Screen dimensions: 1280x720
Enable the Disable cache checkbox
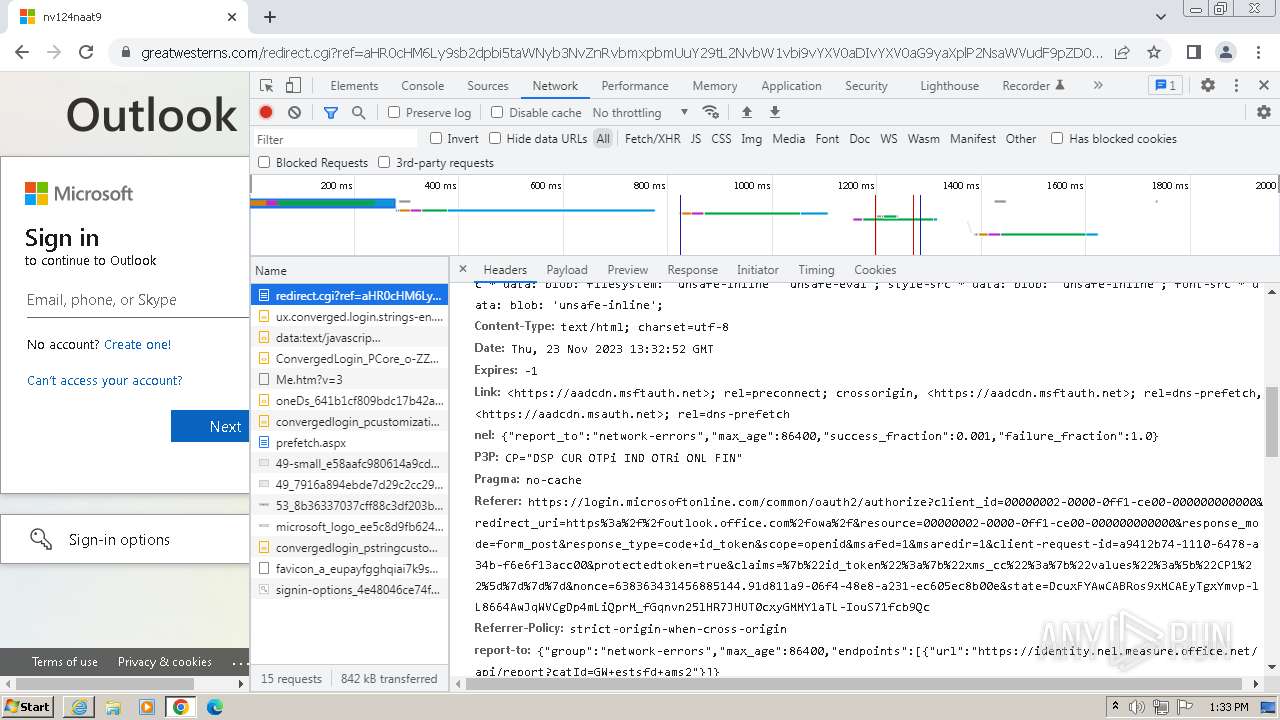pyautogui.click(x=497, y=112)
